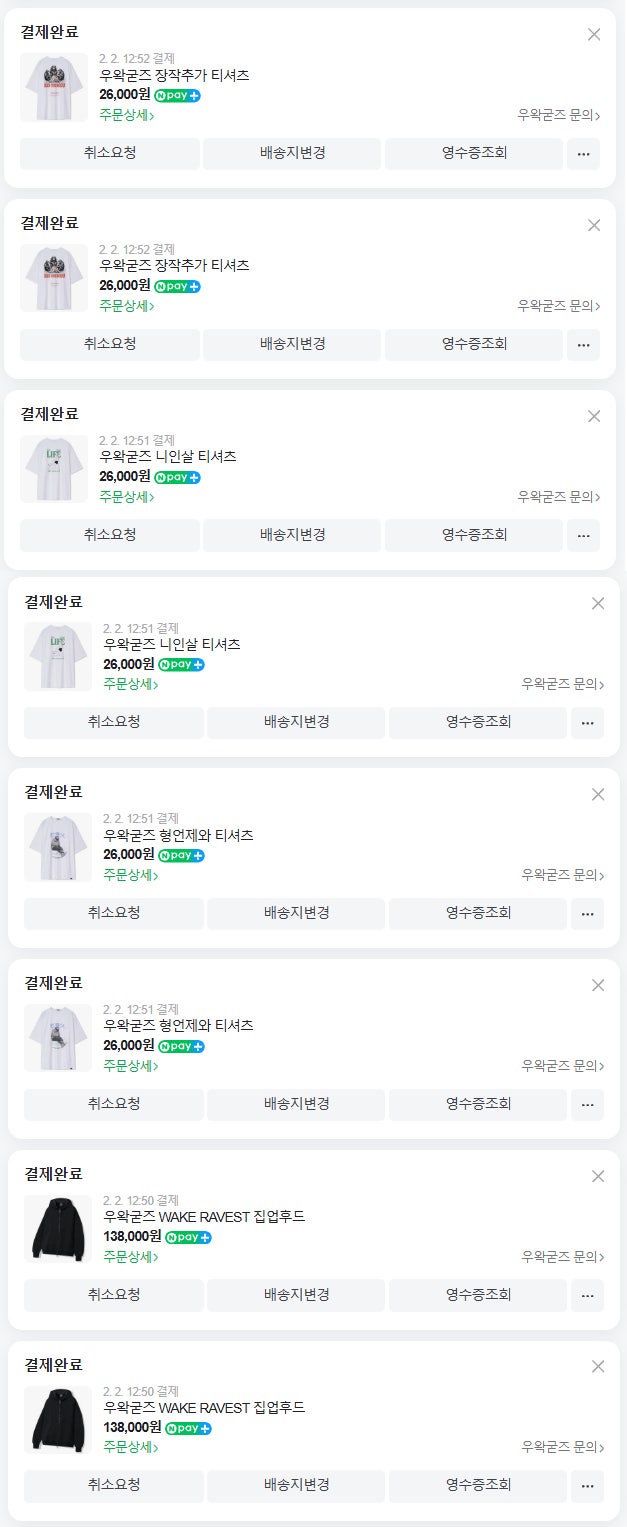Click the Npay badge on the first WAKE RAVEST order
Viewport: 627px width, 1527px height.
pyautogui.click(x=188, y=1237)
